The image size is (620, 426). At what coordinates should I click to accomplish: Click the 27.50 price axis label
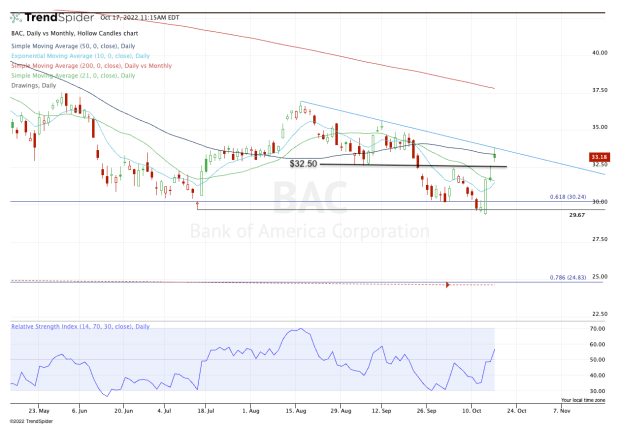(x=599, y=239)
